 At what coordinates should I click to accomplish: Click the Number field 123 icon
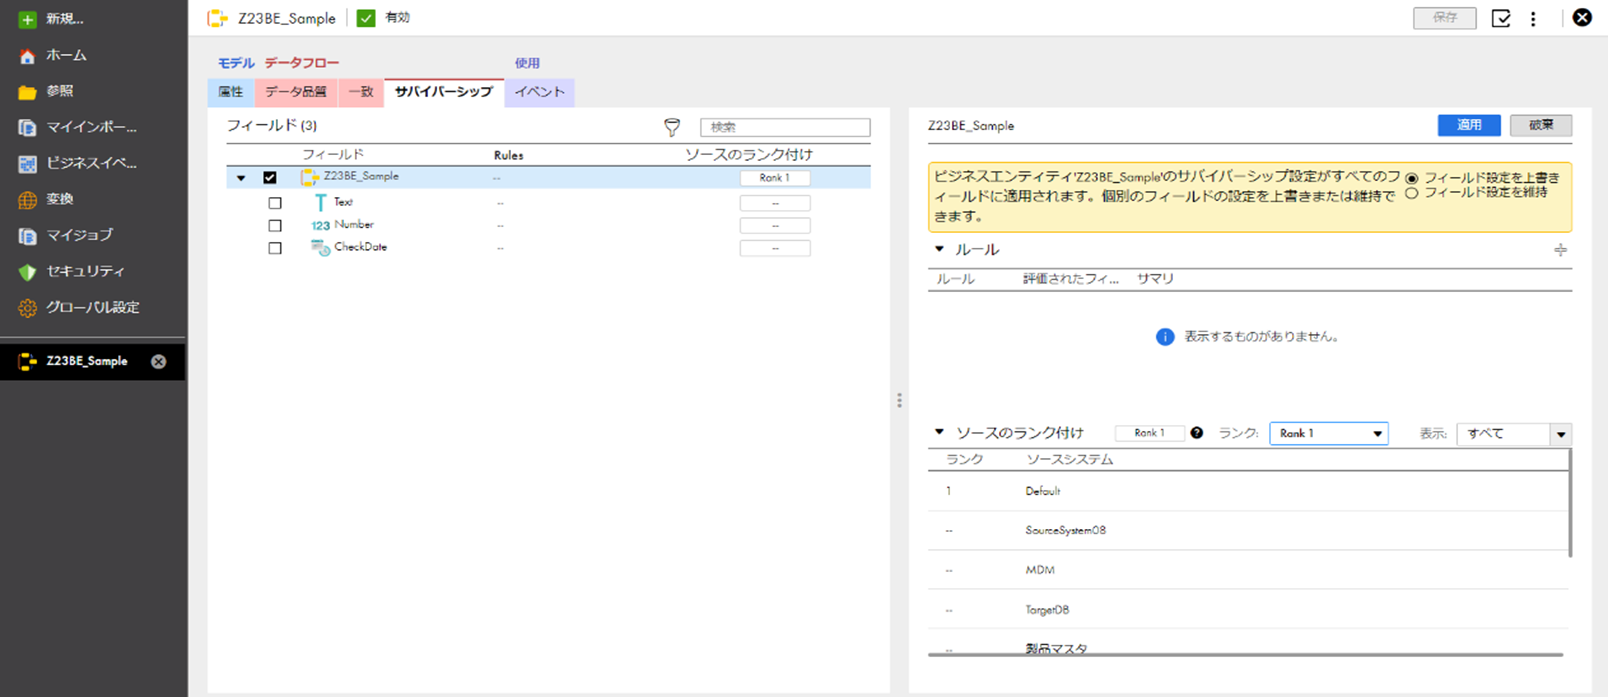coord(320,226)
